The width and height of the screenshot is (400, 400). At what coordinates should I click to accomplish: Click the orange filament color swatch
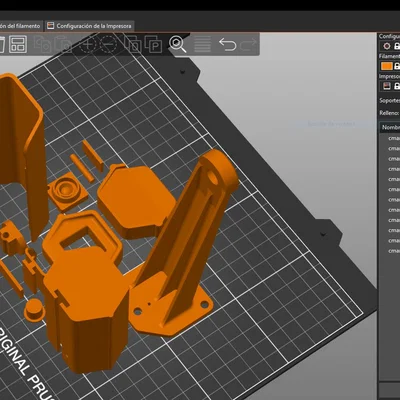coord(387,66)
